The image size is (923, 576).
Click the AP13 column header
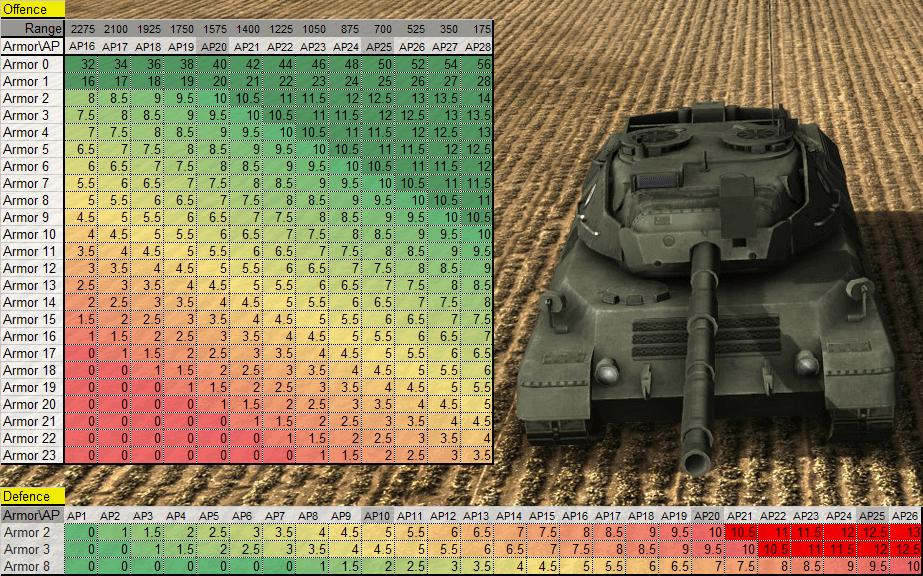(476, 516)
